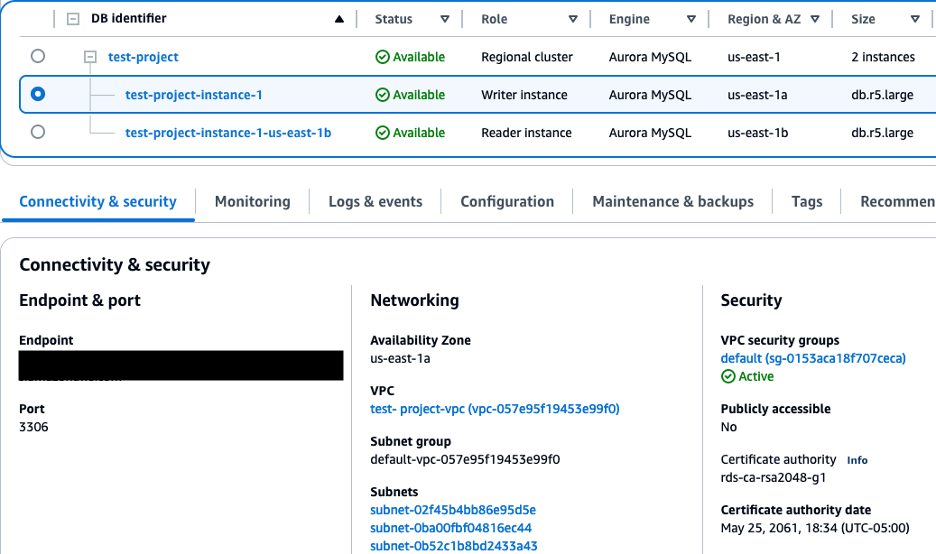Click the Active security group status icon
Image resolution: width=936 pixels, height=554 pixels.
[x=728, y=377]
